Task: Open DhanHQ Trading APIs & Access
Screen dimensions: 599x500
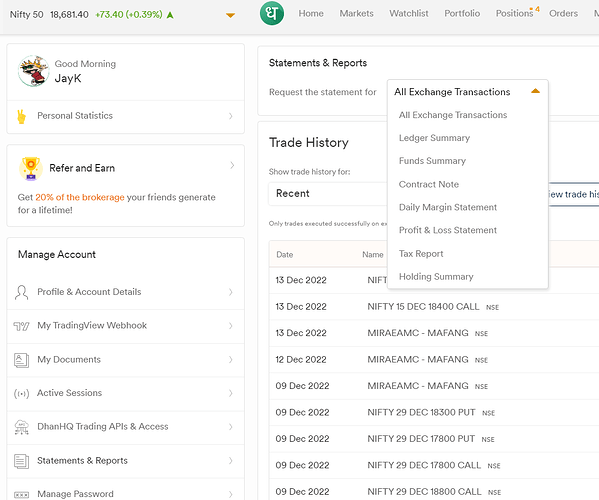Action: tap(102, 426)
